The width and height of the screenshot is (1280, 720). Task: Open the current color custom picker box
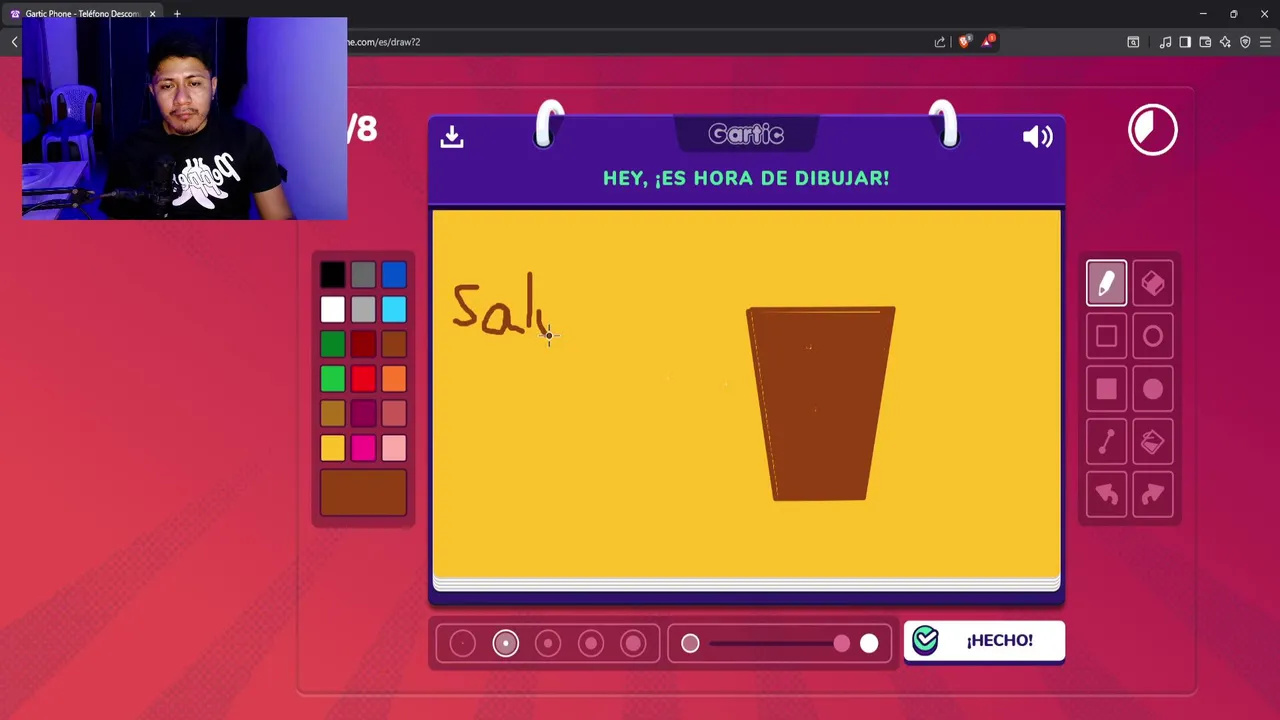coord(363,493)
